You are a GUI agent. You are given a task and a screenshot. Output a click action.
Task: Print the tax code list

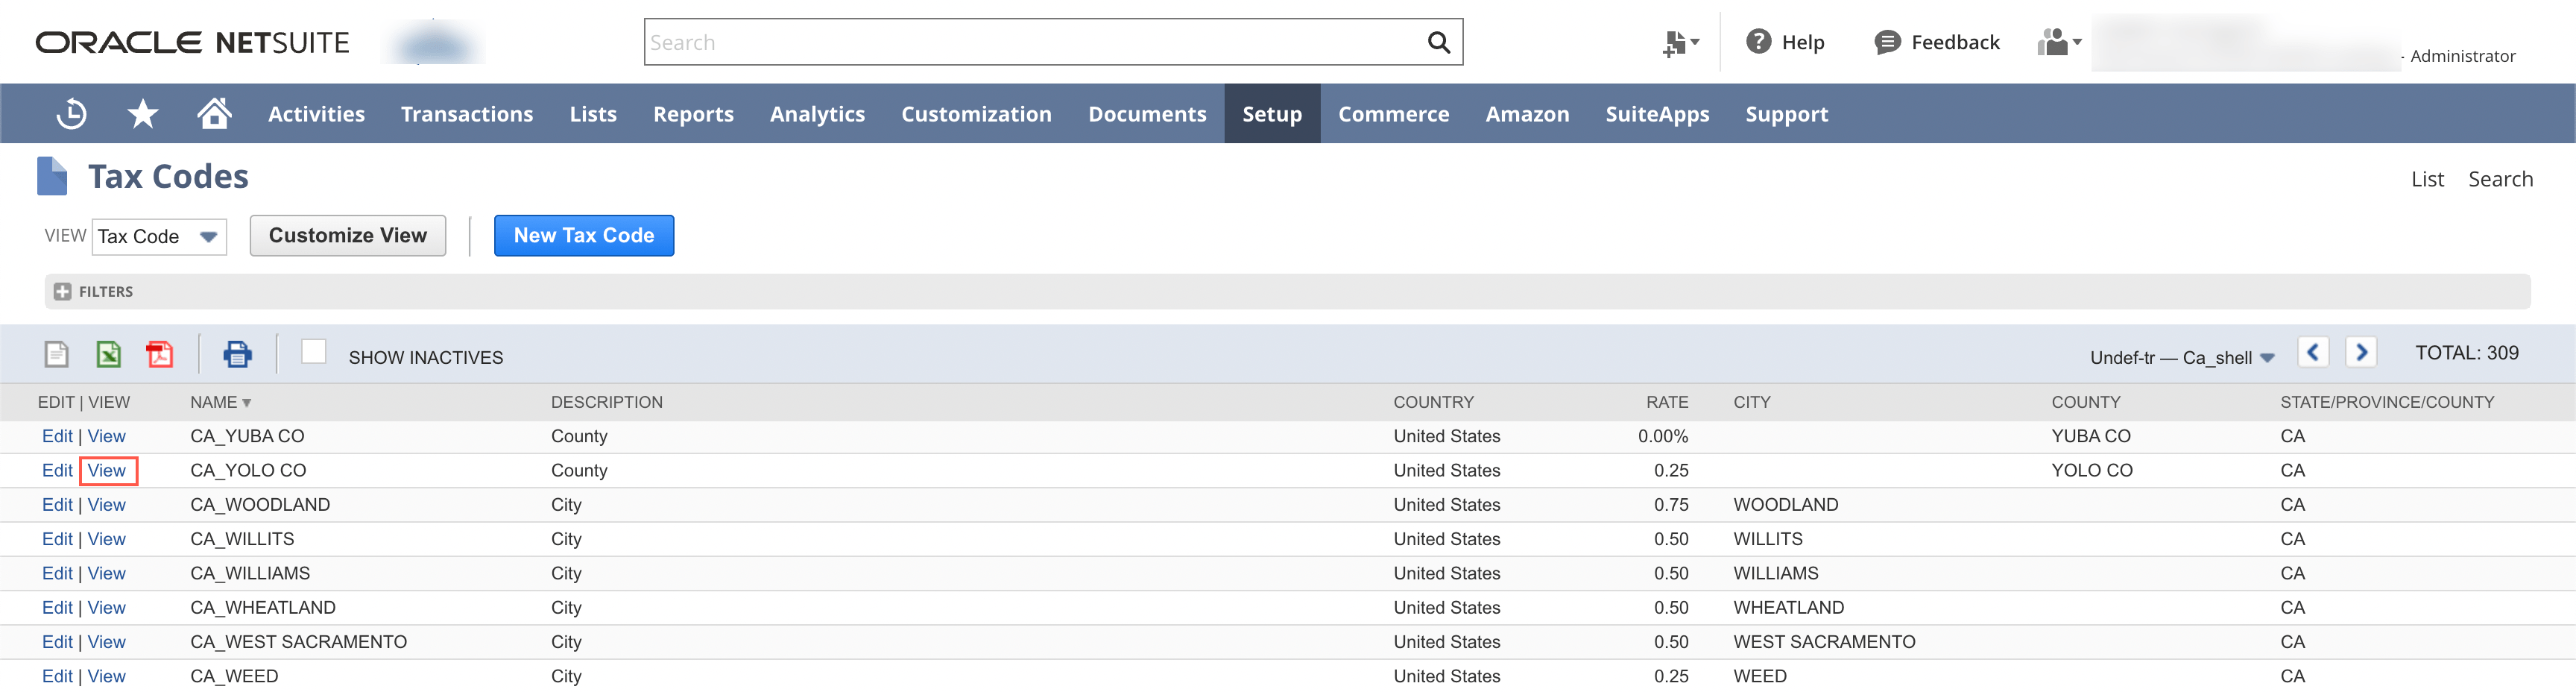(x=238, y=354)
